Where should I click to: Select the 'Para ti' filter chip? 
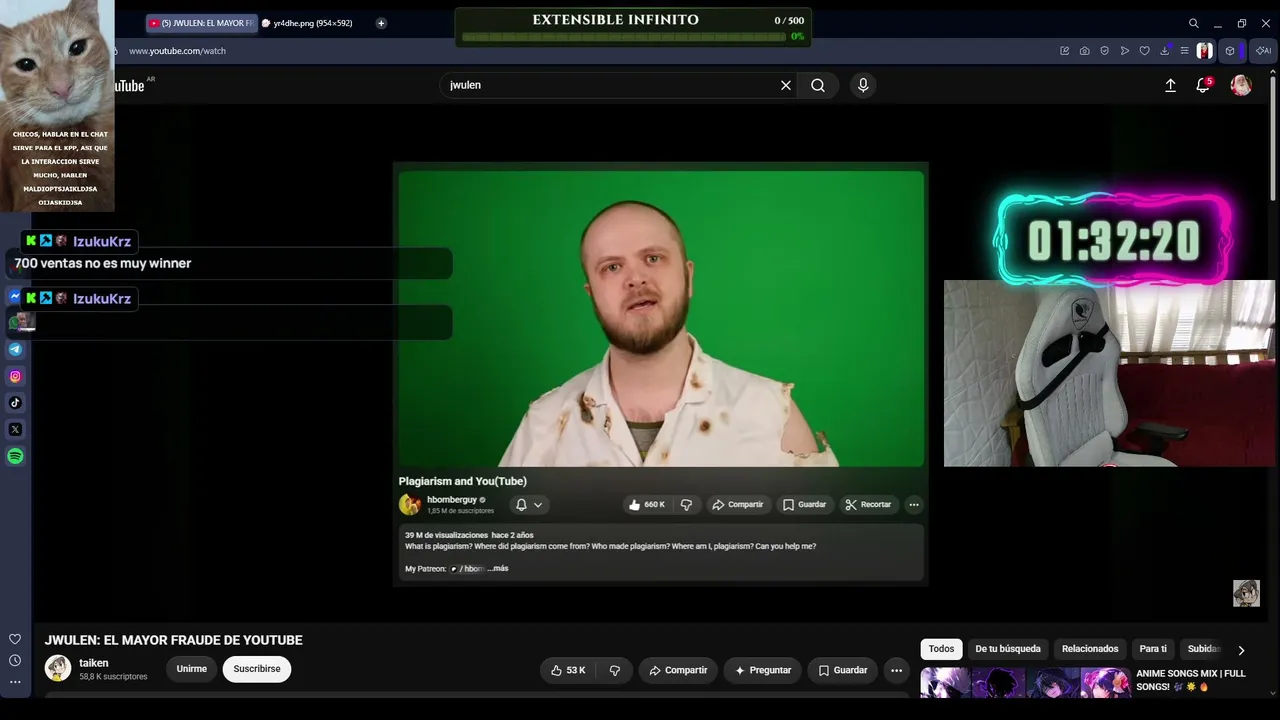(x=1153, y=649)
